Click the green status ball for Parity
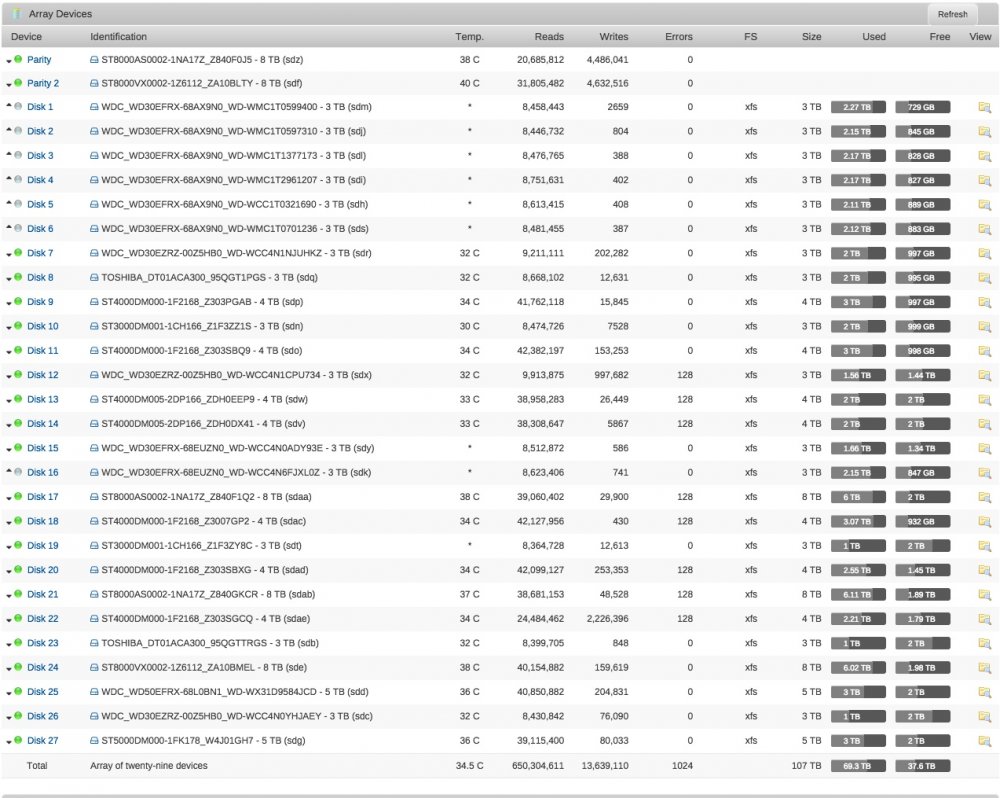 (x=18, y=59)
